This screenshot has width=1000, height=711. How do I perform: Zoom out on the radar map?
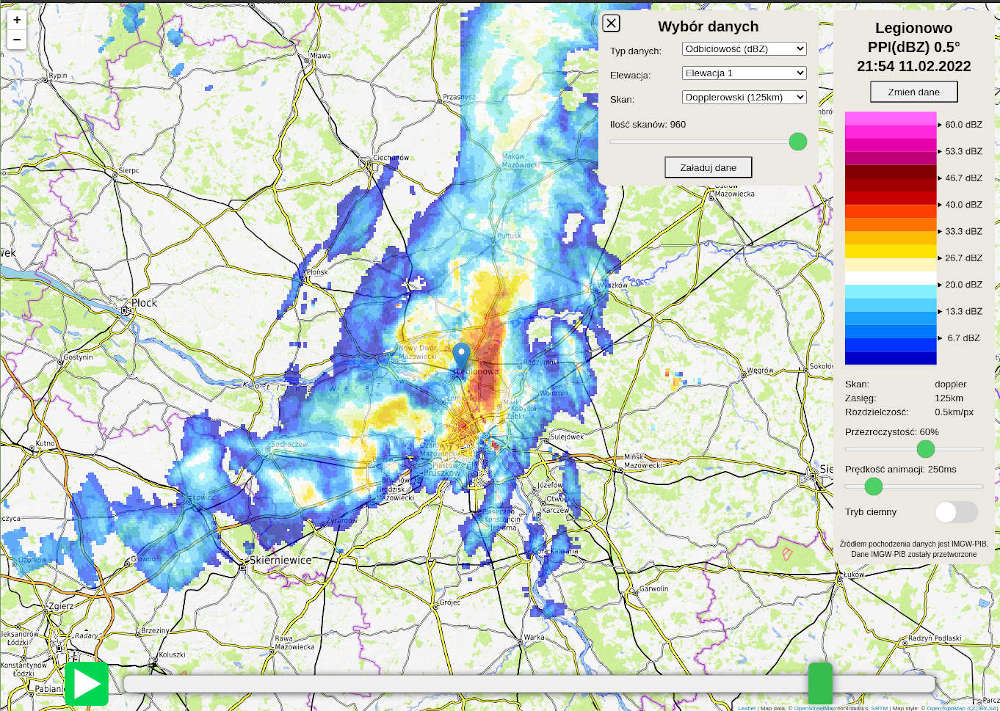point(17,40)
